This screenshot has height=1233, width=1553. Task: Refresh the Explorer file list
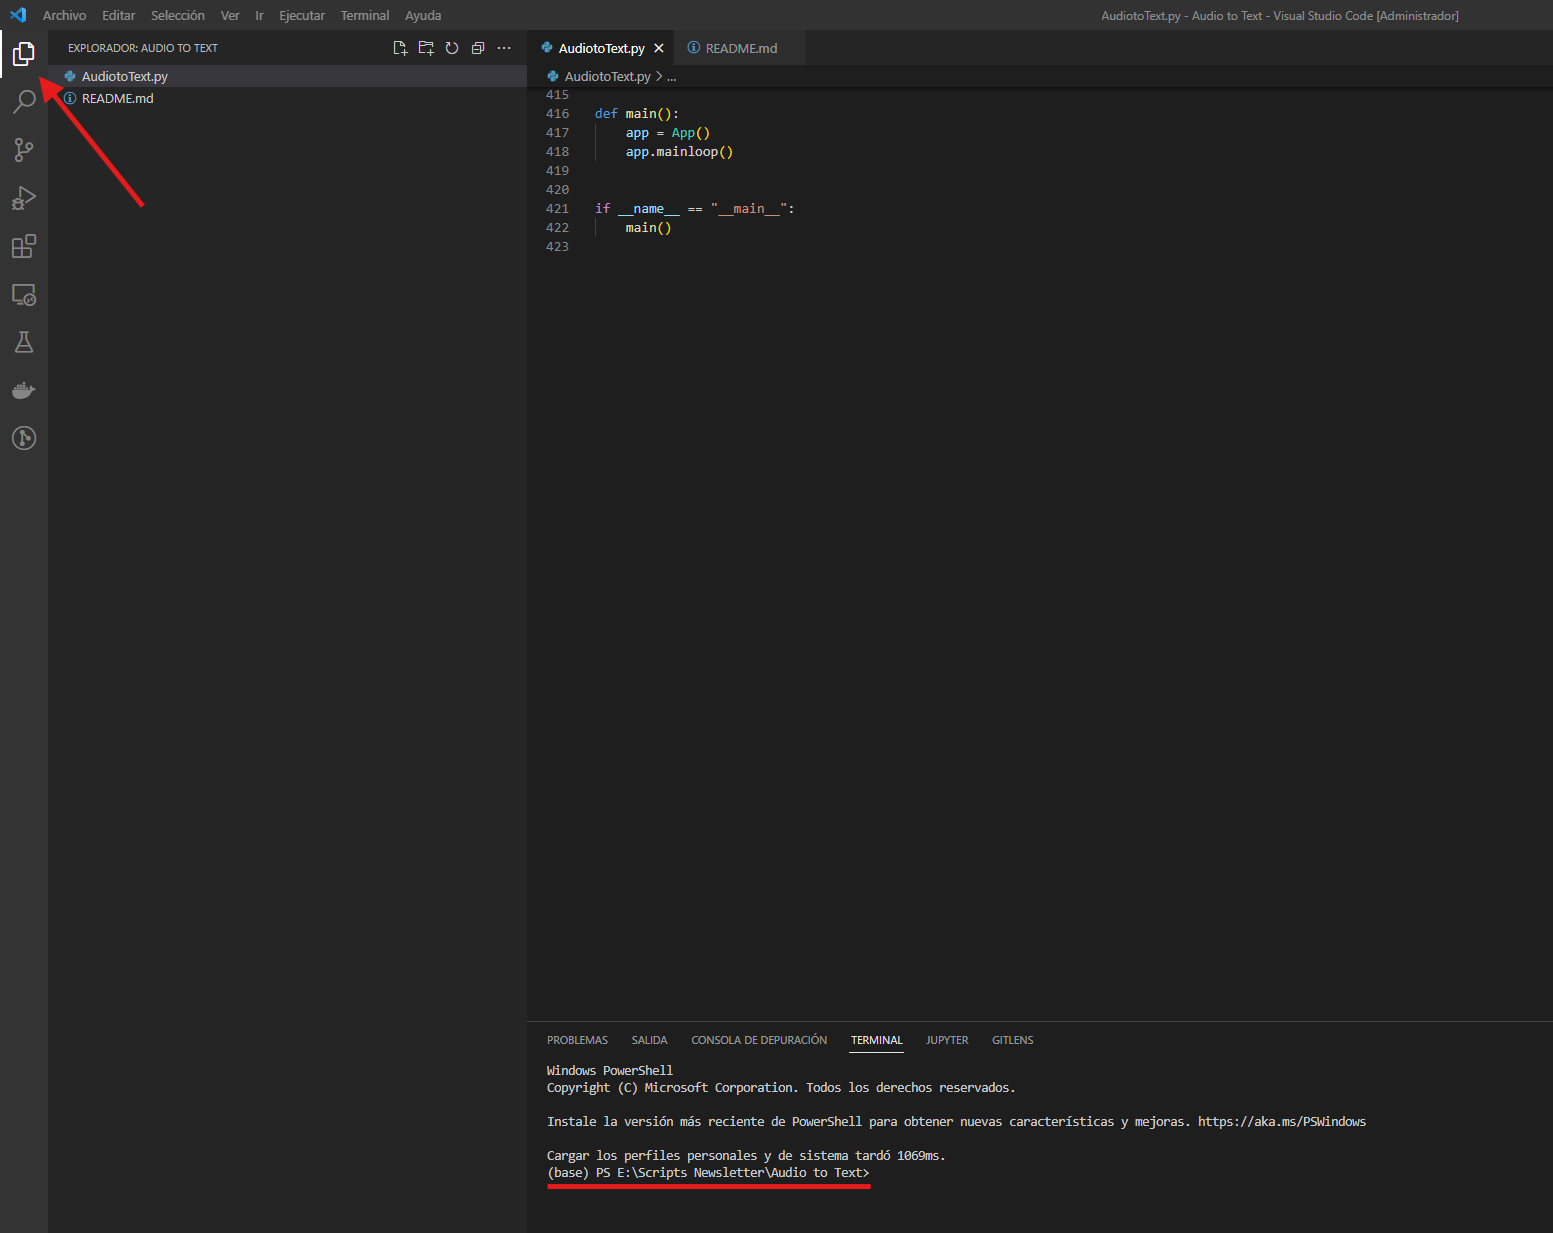[x=452, y=48]
